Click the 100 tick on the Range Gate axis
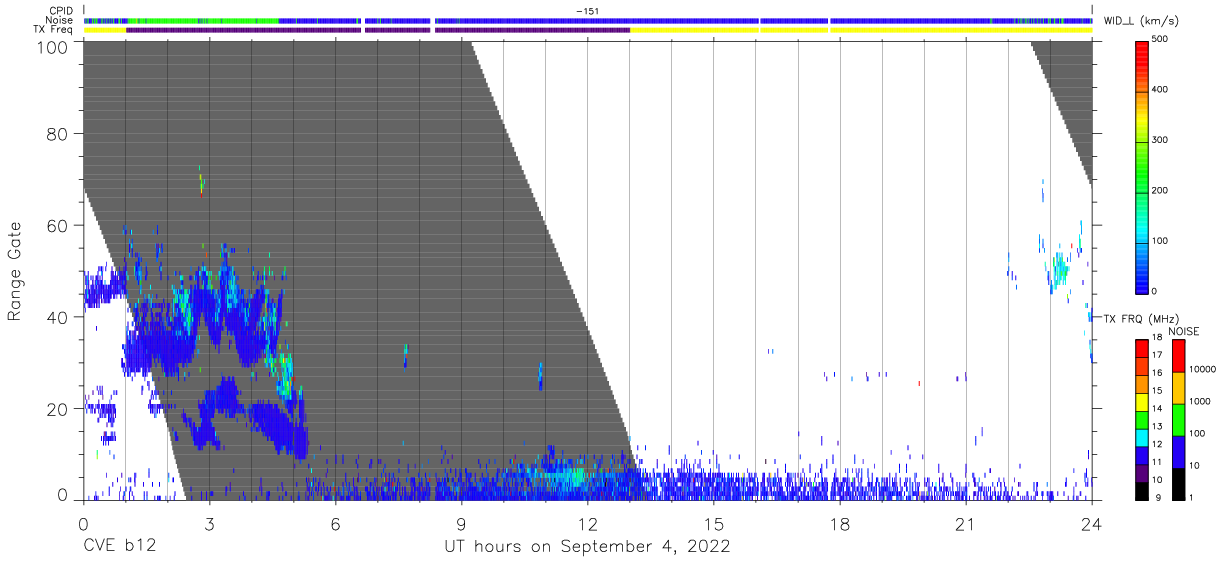The image size is (1228, 567). (50, 46)
